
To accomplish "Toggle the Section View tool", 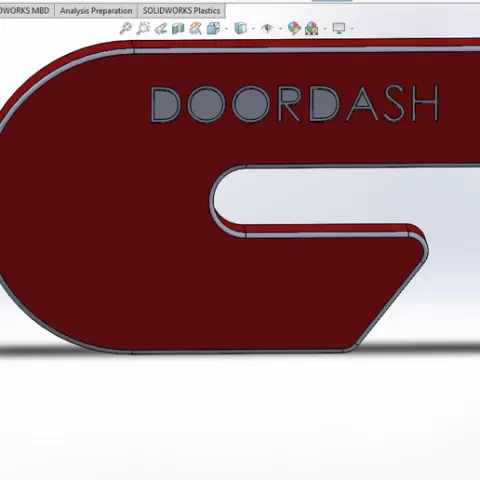I will tap(178, 28).
